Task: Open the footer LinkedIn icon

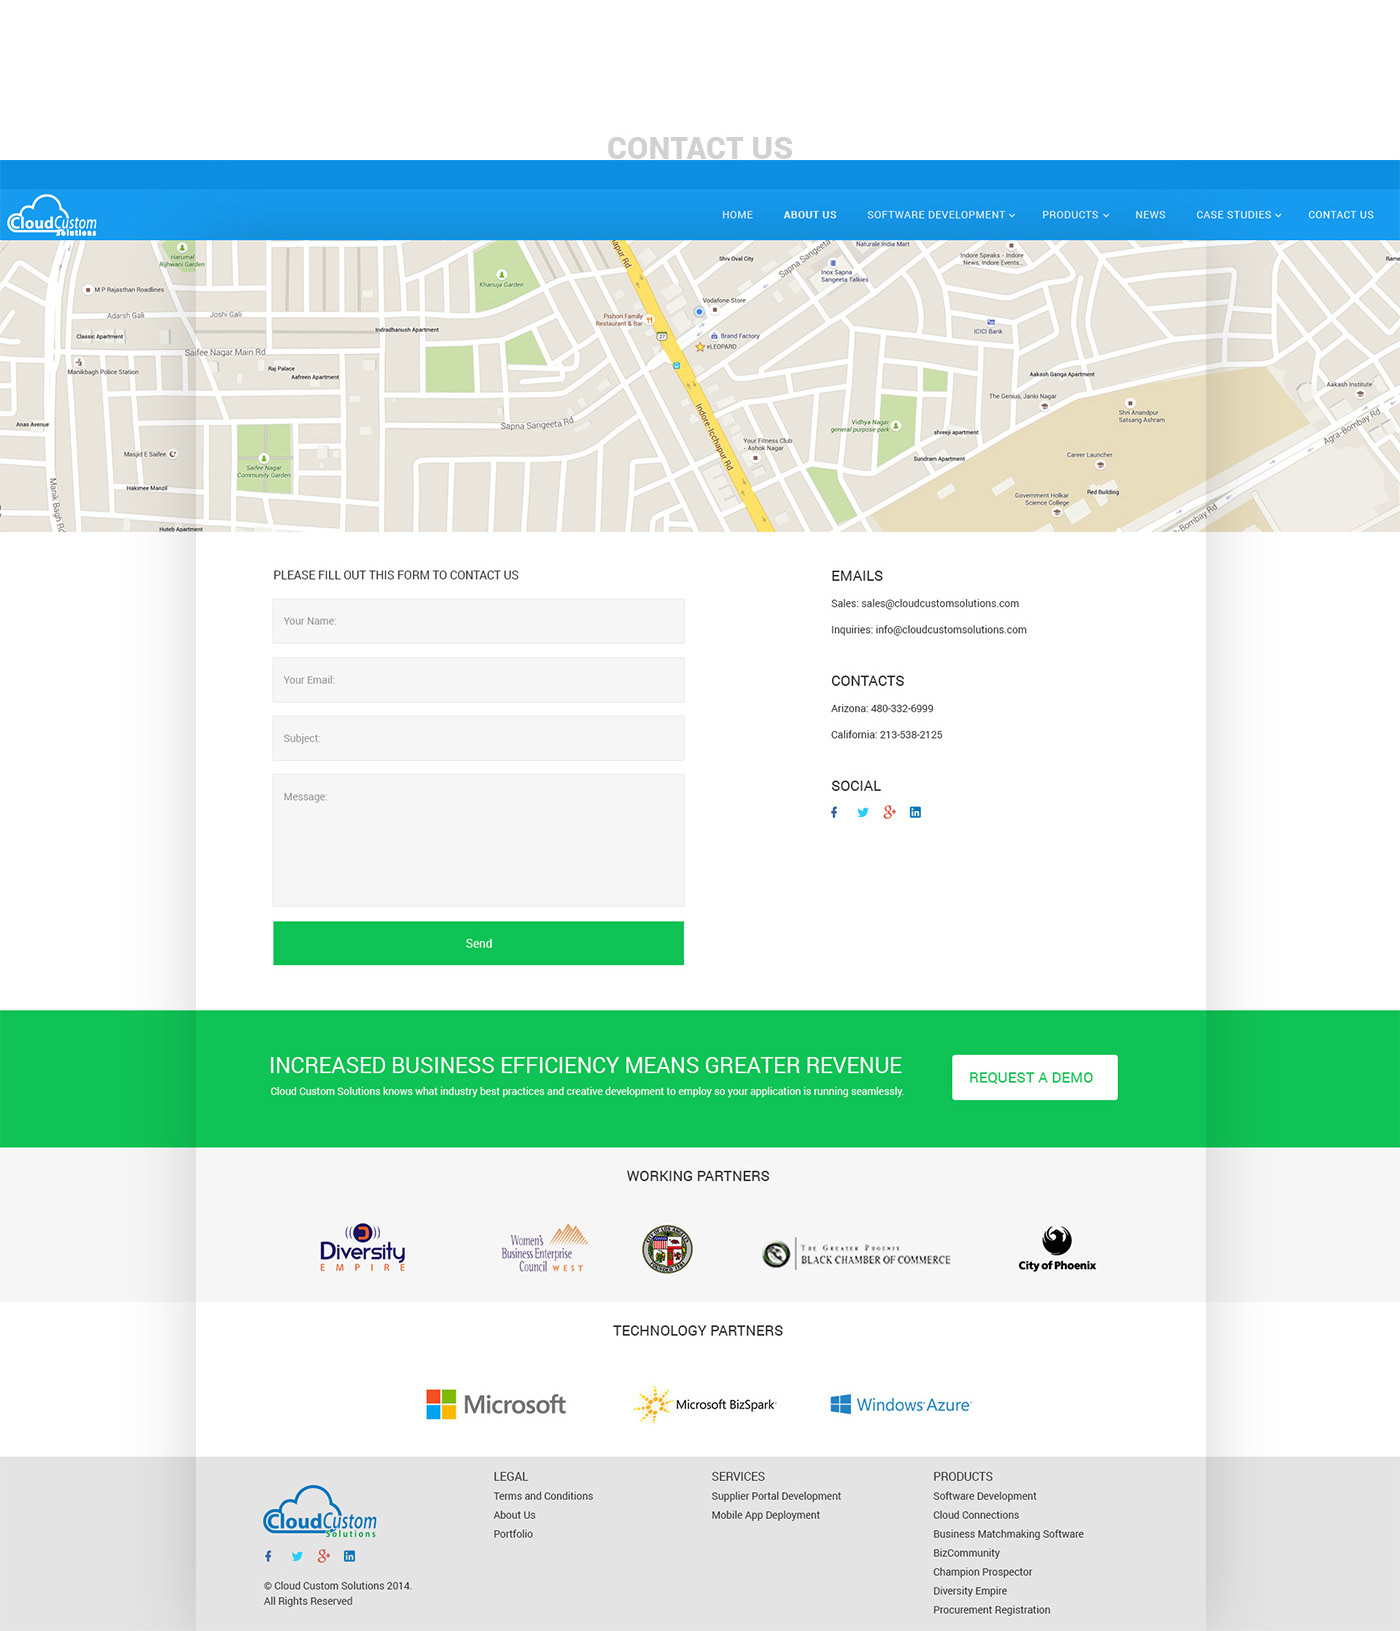Action: (x=349, y=1556)
